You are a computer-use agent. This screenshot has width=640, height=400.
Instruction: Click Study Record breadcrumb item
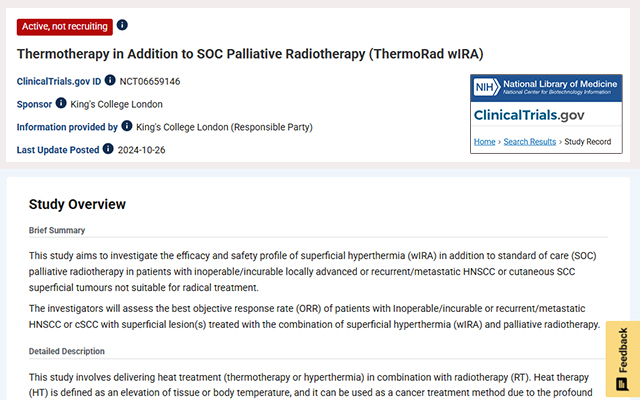(x=588, y=142)
